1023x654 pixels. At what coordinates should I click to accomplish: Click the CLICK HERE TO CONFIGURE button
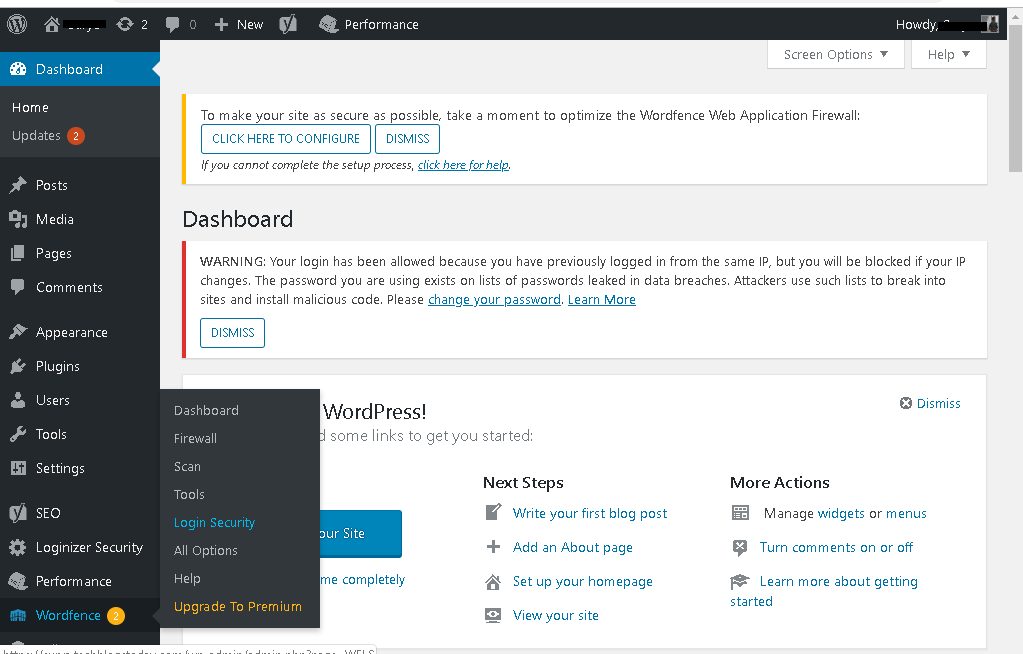(286, 139)
